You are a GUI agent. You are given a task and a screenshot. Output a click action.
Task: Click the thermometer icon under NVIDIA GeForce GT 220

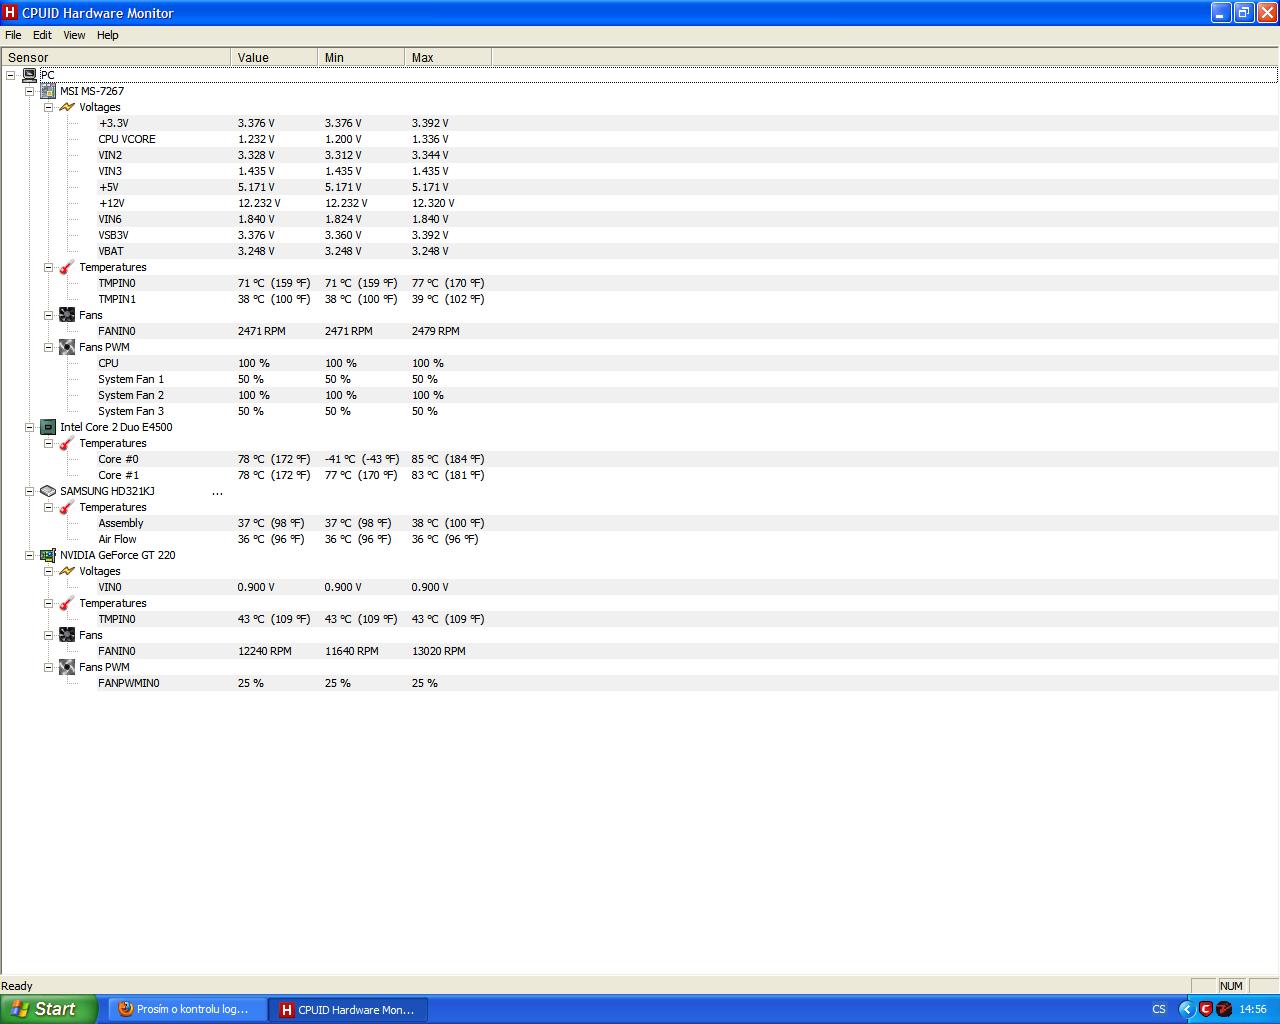67,603
